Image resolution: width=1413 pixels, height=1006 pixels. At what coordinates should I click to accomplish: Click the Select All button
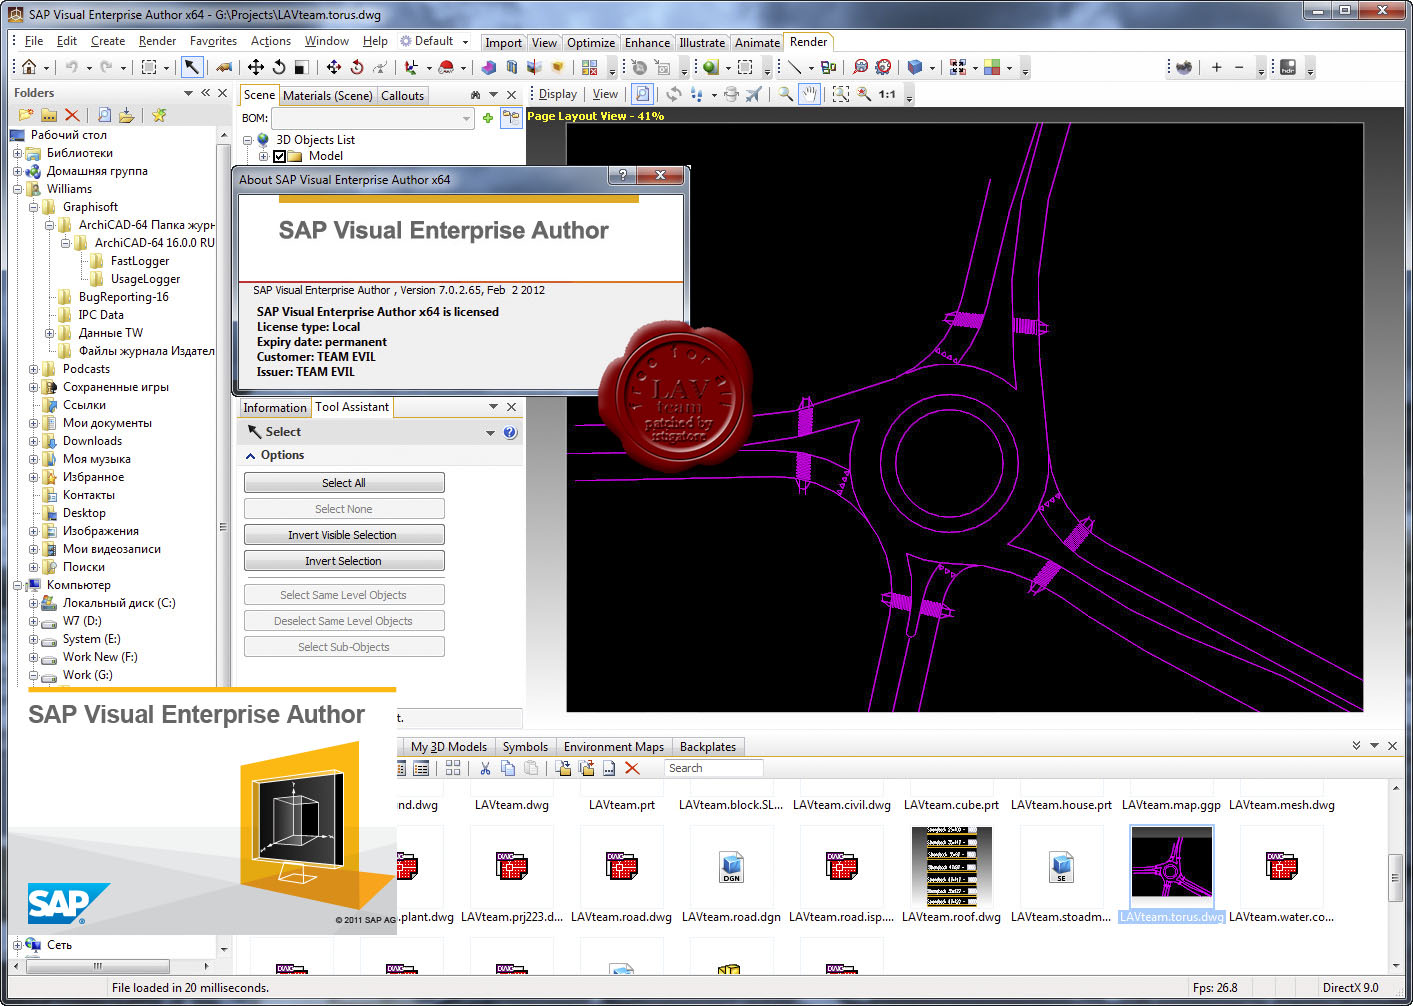[344, 483]
